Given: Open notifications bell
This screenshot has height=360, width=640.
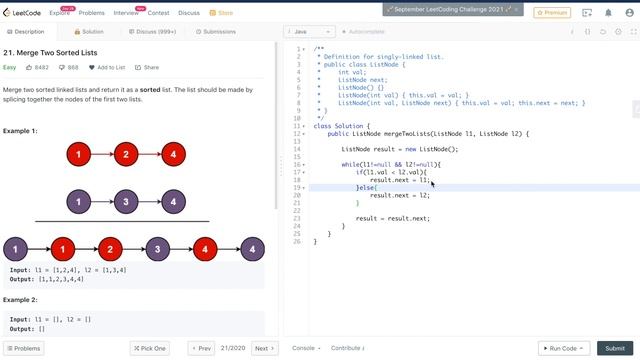Looking at the screenshot, I should (608, 13).
